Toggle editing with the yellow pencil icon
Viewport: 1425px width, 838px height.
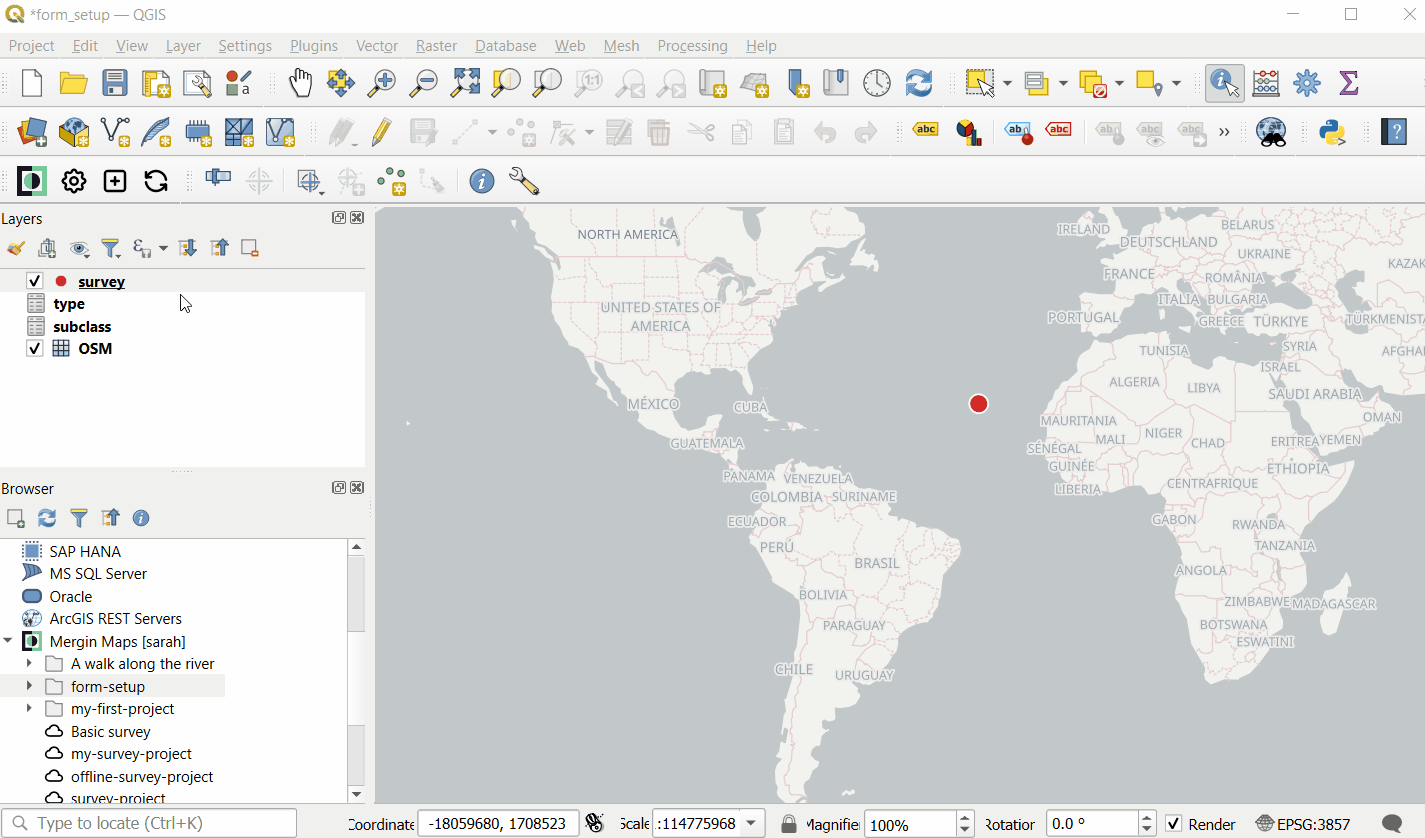(x=380, y=131)
